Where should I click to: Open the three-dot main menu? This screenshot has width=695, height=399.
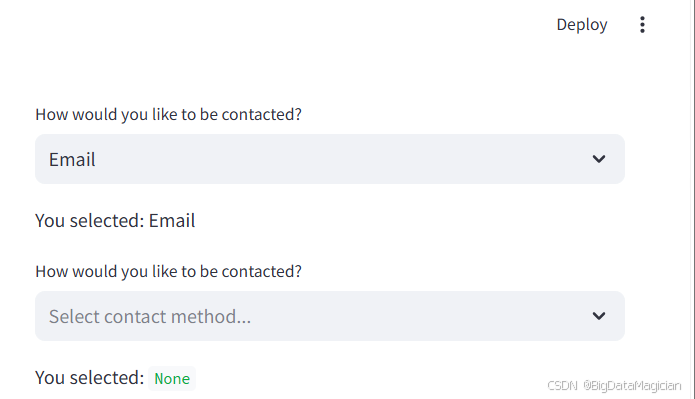642,25
